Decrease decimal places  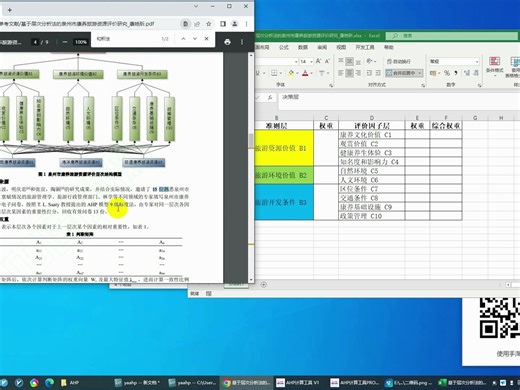[x=476, y=73]
